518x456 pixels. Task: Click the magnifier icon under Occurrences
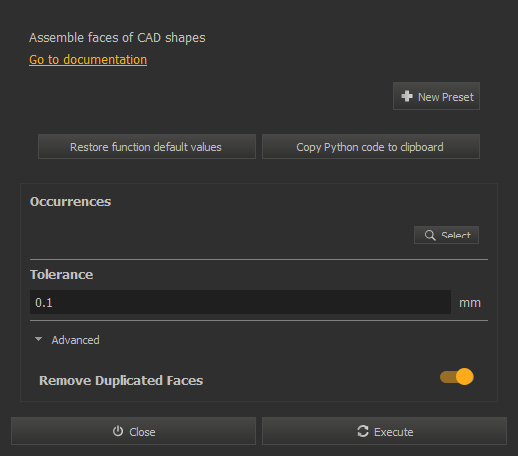(430, 235)
